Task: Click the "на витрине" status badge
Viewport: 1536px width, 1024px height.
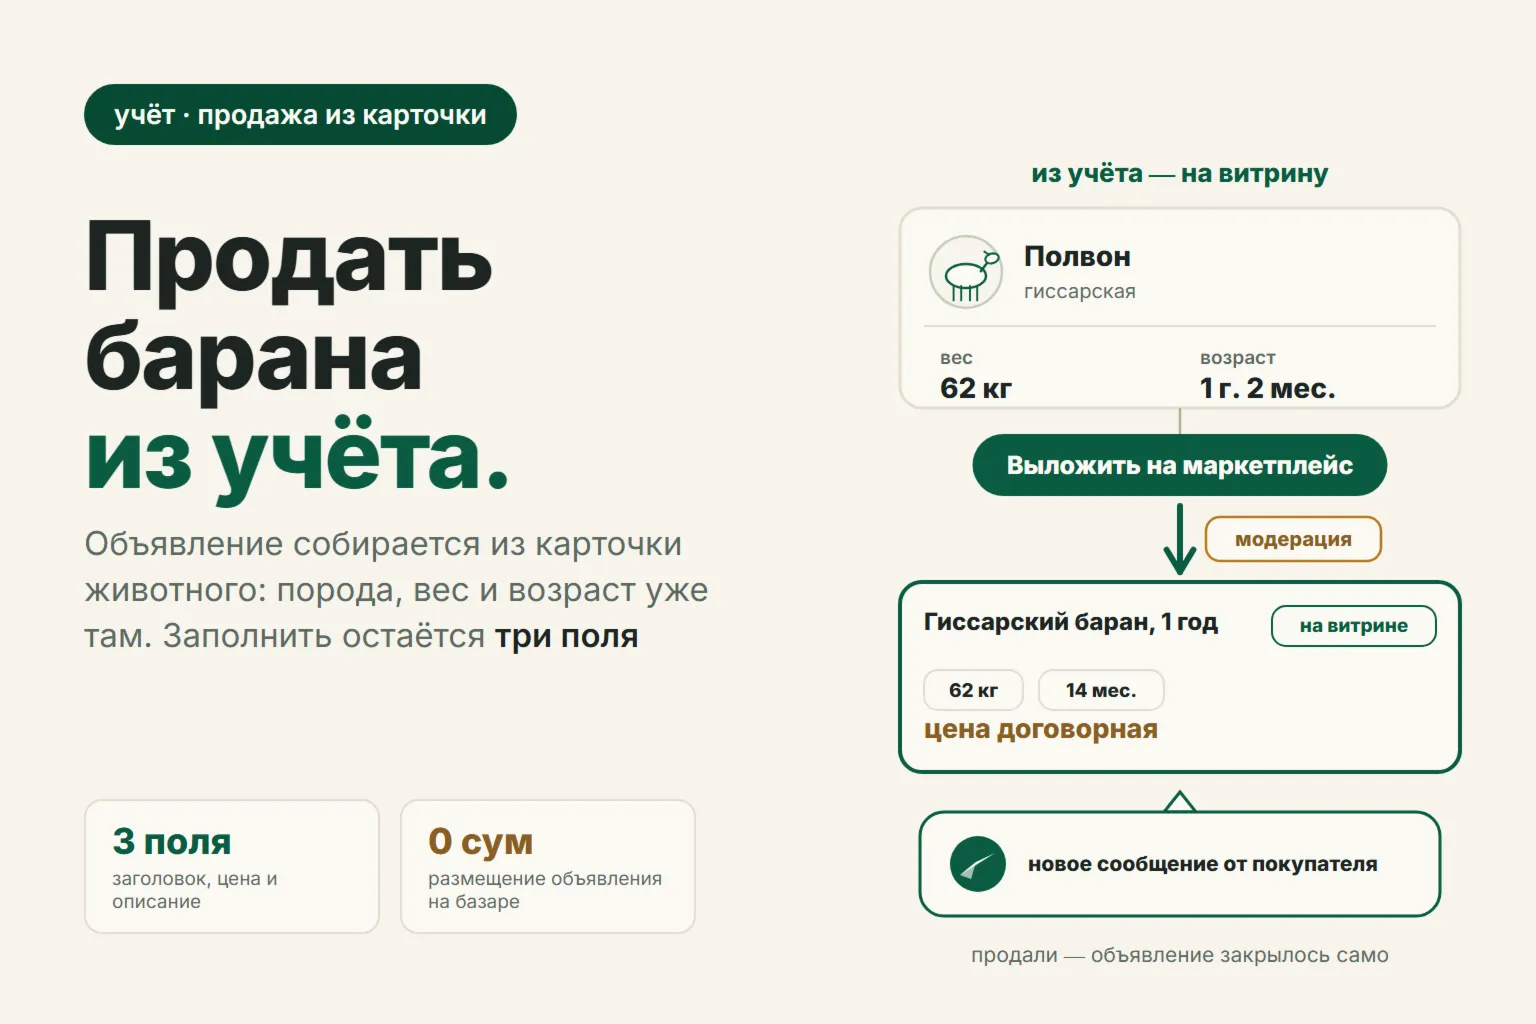Action: click(x=1353, y=626)
